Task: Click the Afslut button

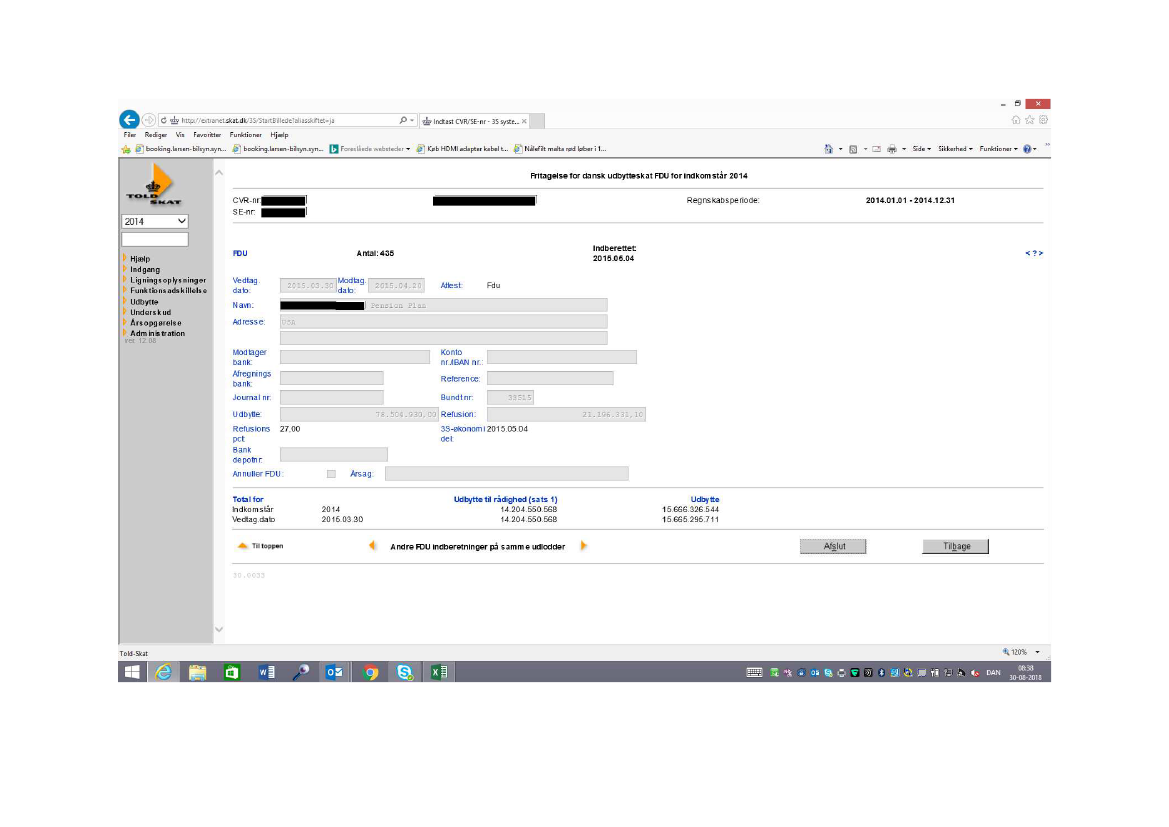Action: point(834,547)
